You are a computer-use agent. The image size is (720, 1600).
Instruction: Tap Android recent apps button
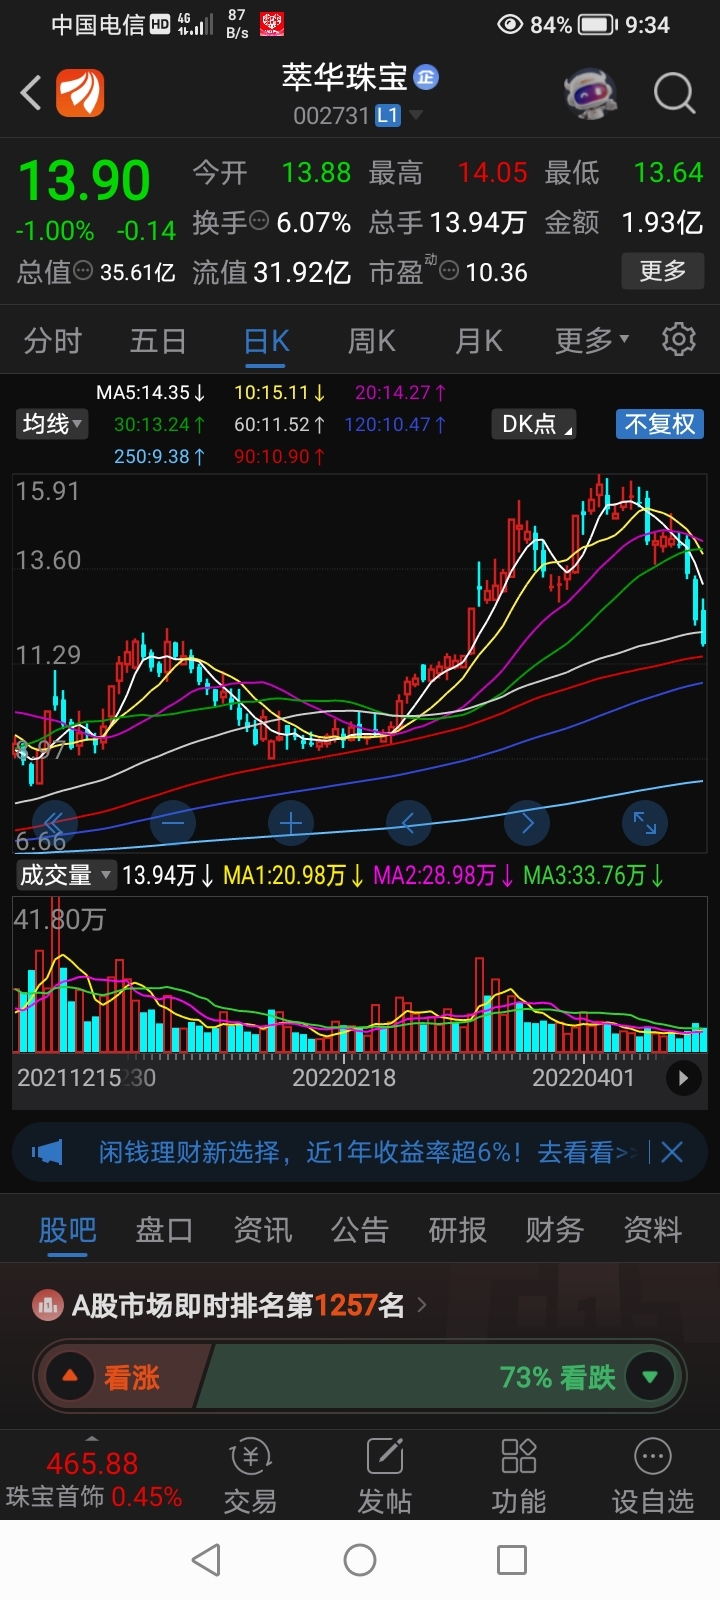coord(512,1560)
